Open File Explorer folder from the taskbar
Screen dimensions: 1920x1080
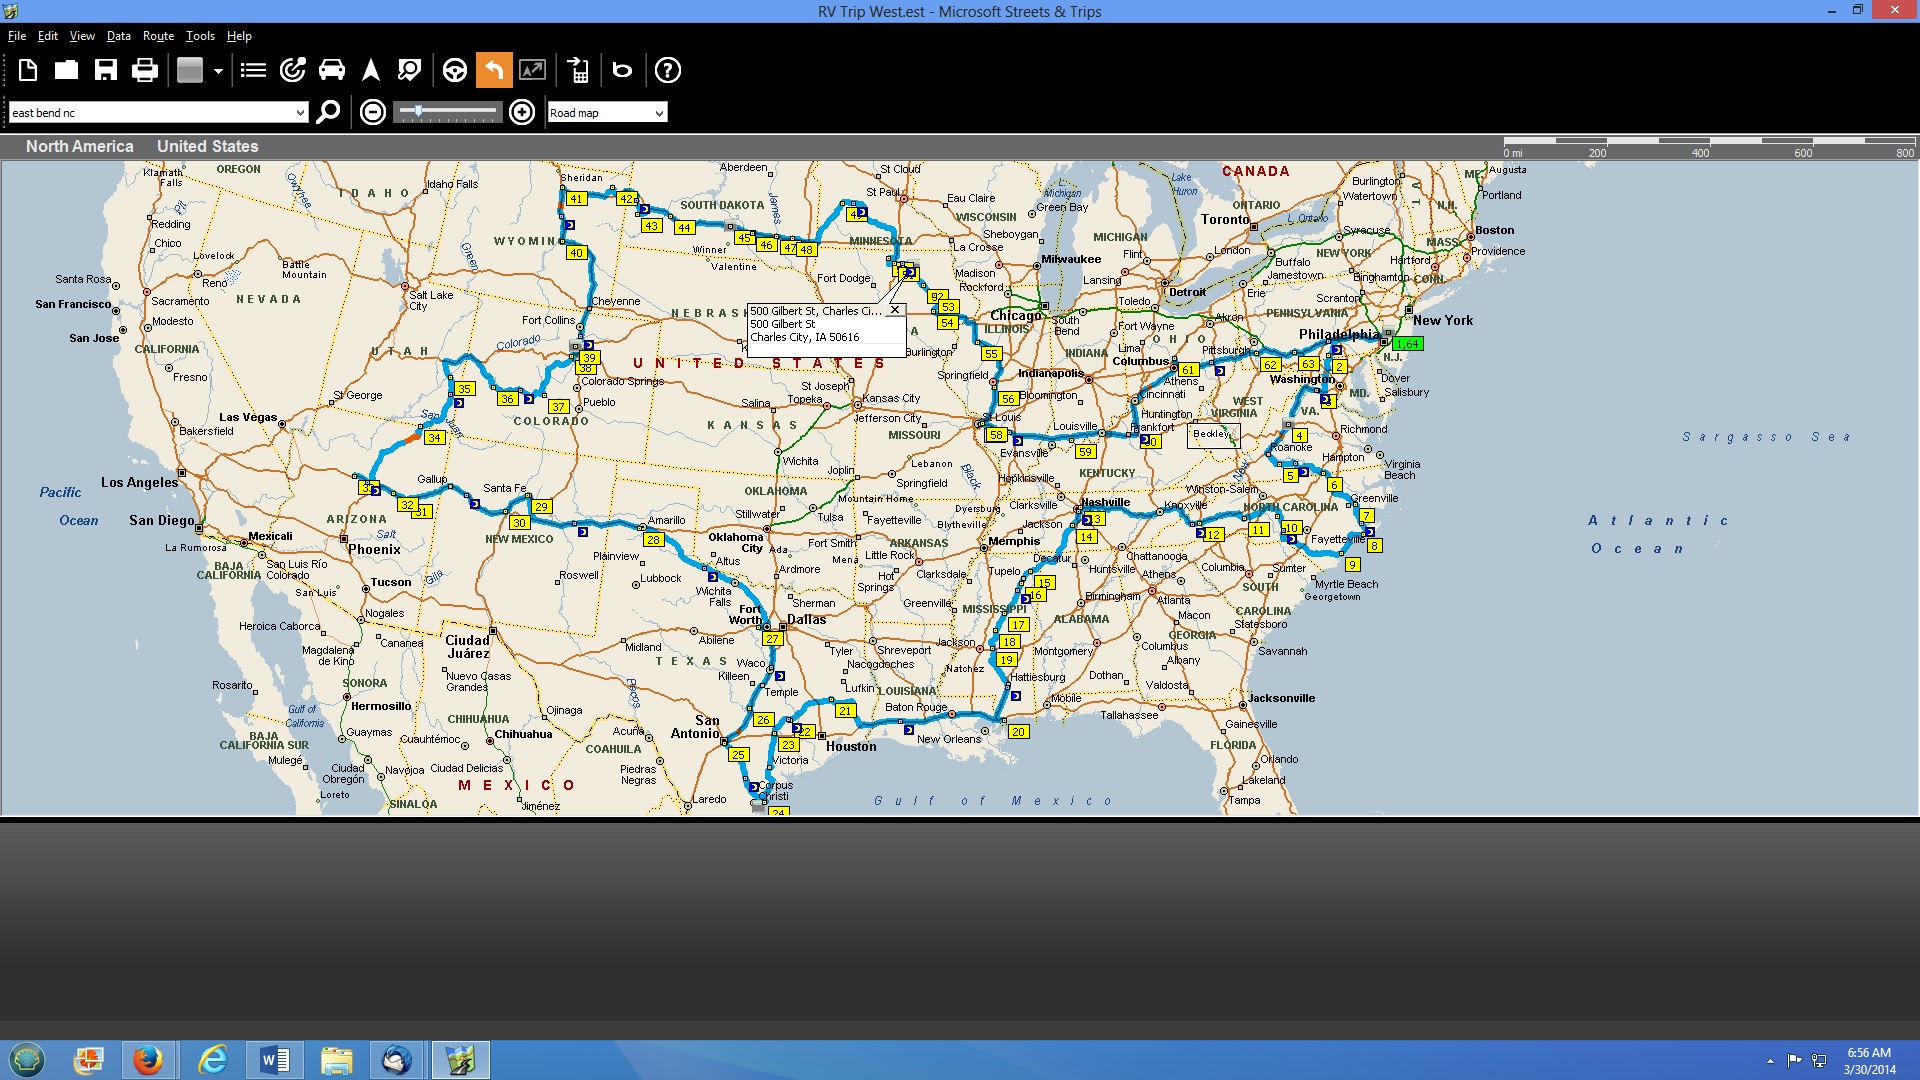pyautogui.click(x=336, y=1059)
